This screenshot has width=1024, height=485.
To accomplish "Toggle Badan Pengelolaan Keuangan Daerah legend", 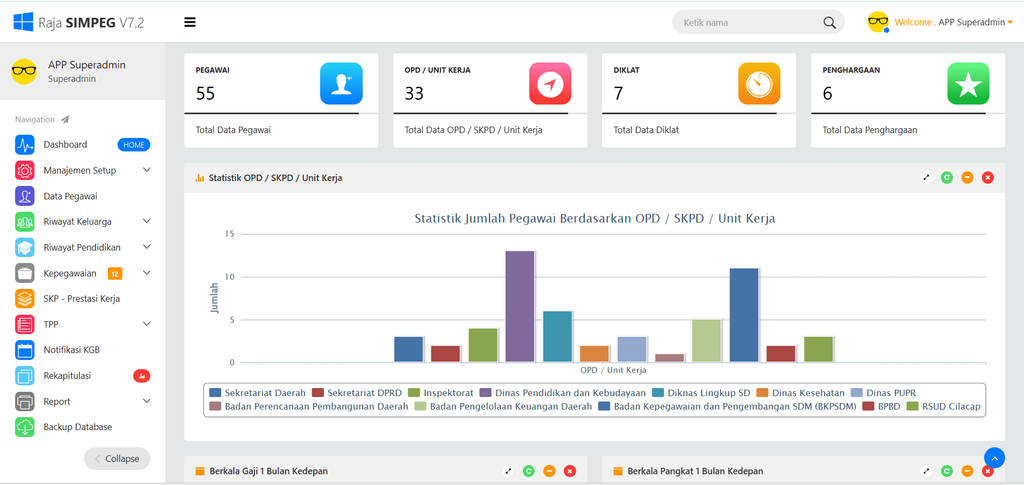I will (505, 406).
